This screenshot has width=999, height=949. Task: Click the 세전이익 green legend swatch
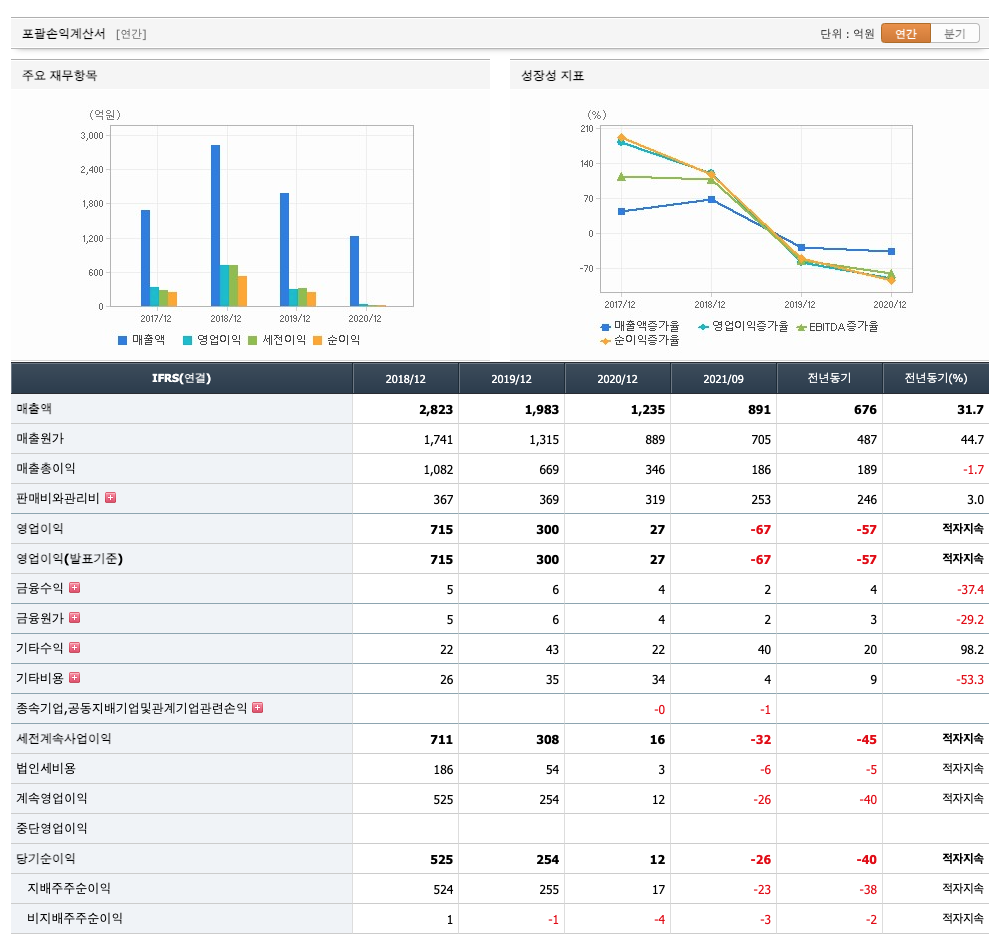252,340
